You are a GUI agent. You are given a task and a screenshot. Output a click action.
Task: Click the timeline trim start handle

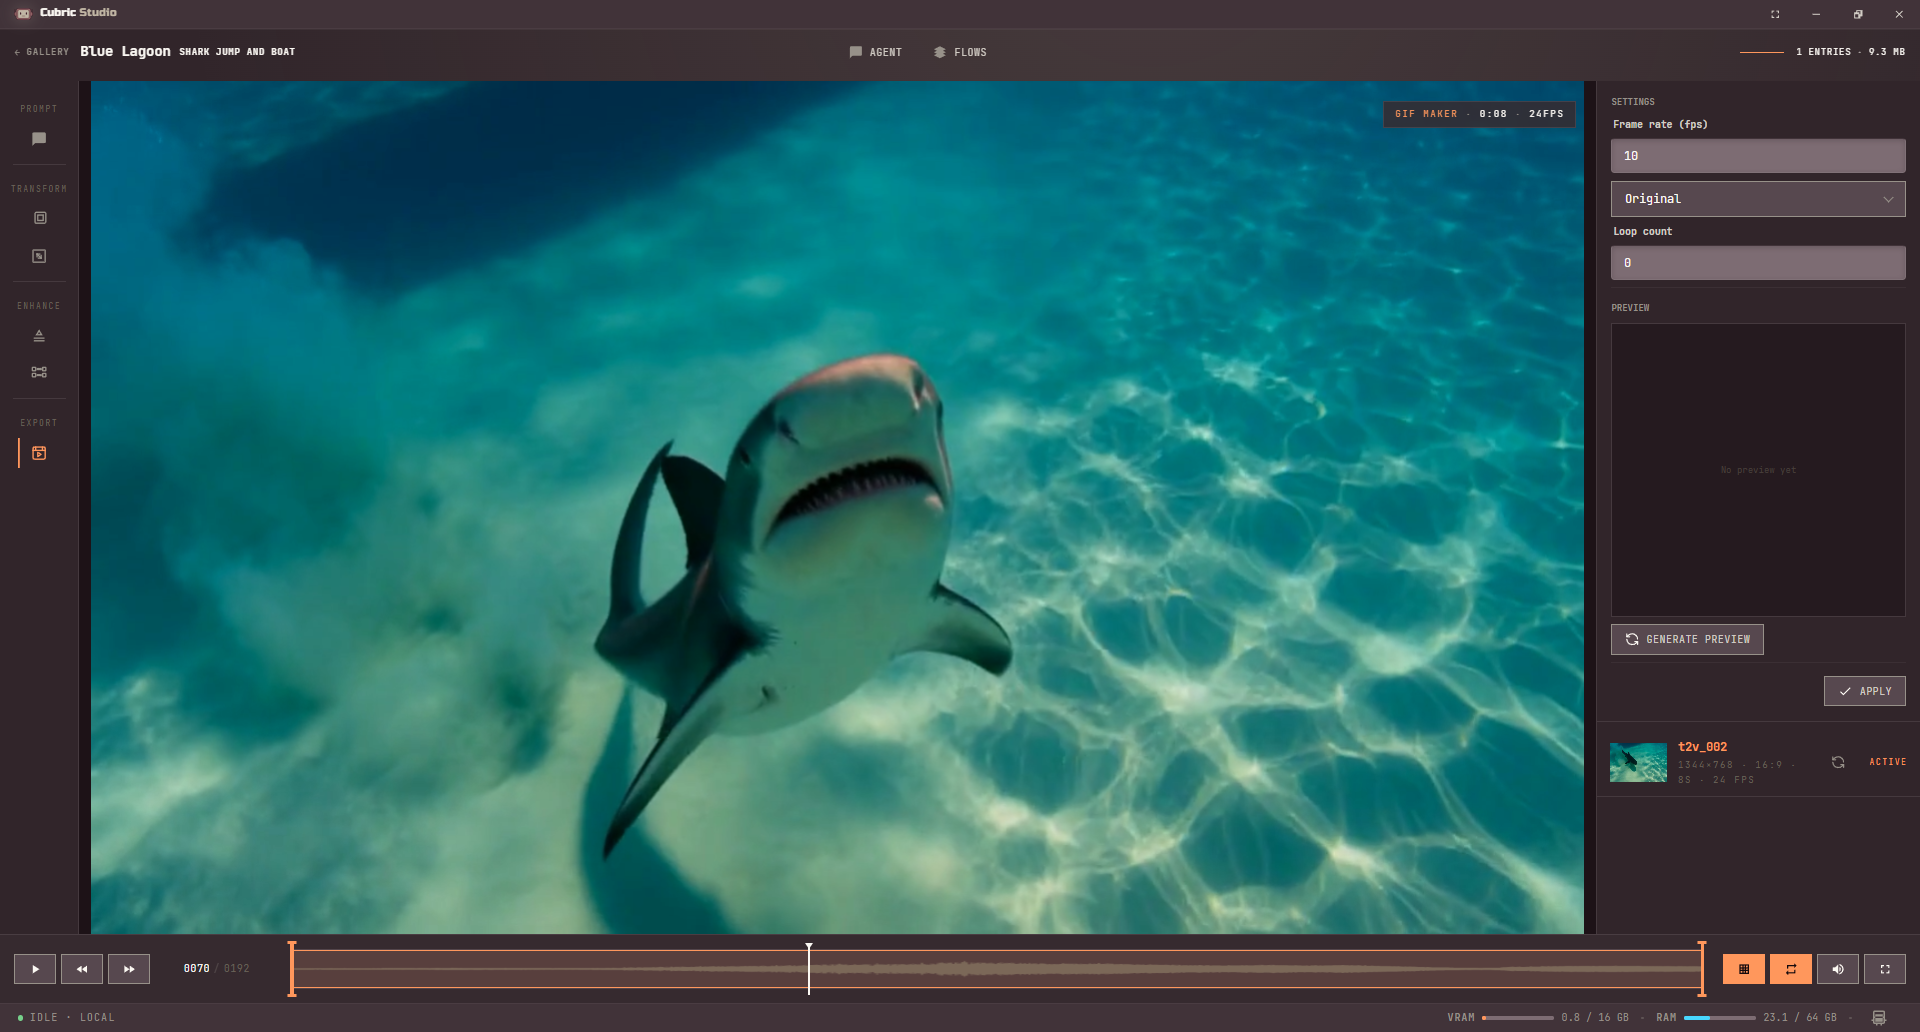(x=292, y=968)
